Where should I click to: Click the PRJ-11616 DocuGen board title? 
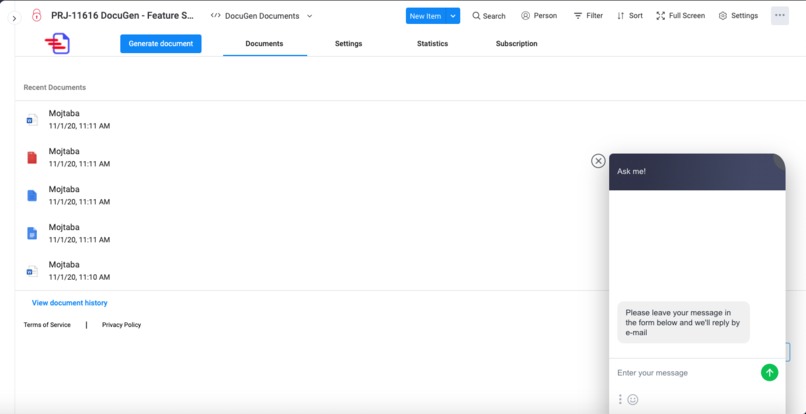pyautogui.click(x=122, y=15)
